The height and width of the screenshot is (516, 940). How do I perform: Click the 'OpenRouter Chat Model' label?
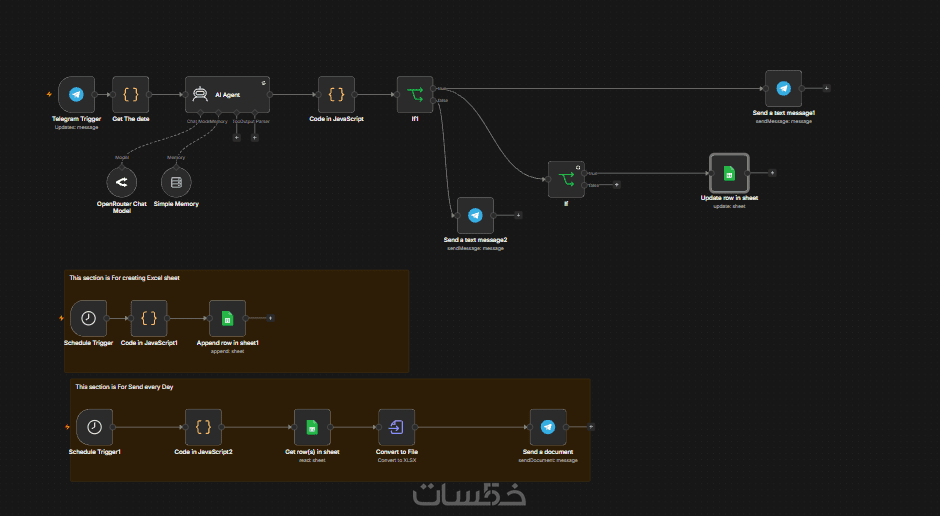(x=122, y=207)
